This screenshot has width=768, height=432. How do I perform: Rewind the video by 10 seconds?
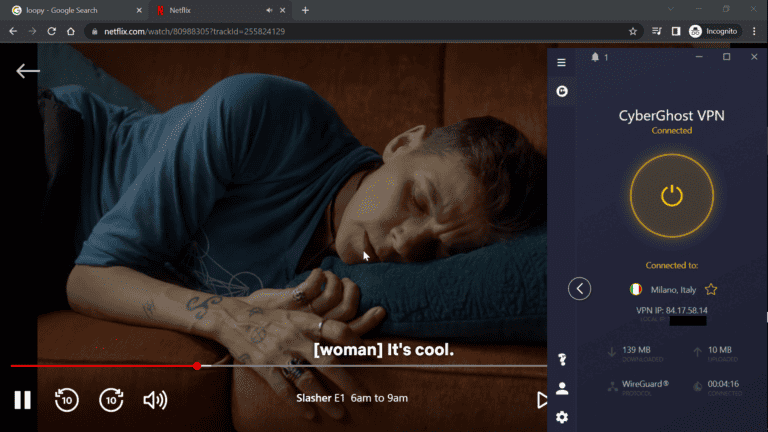(66, 400)
